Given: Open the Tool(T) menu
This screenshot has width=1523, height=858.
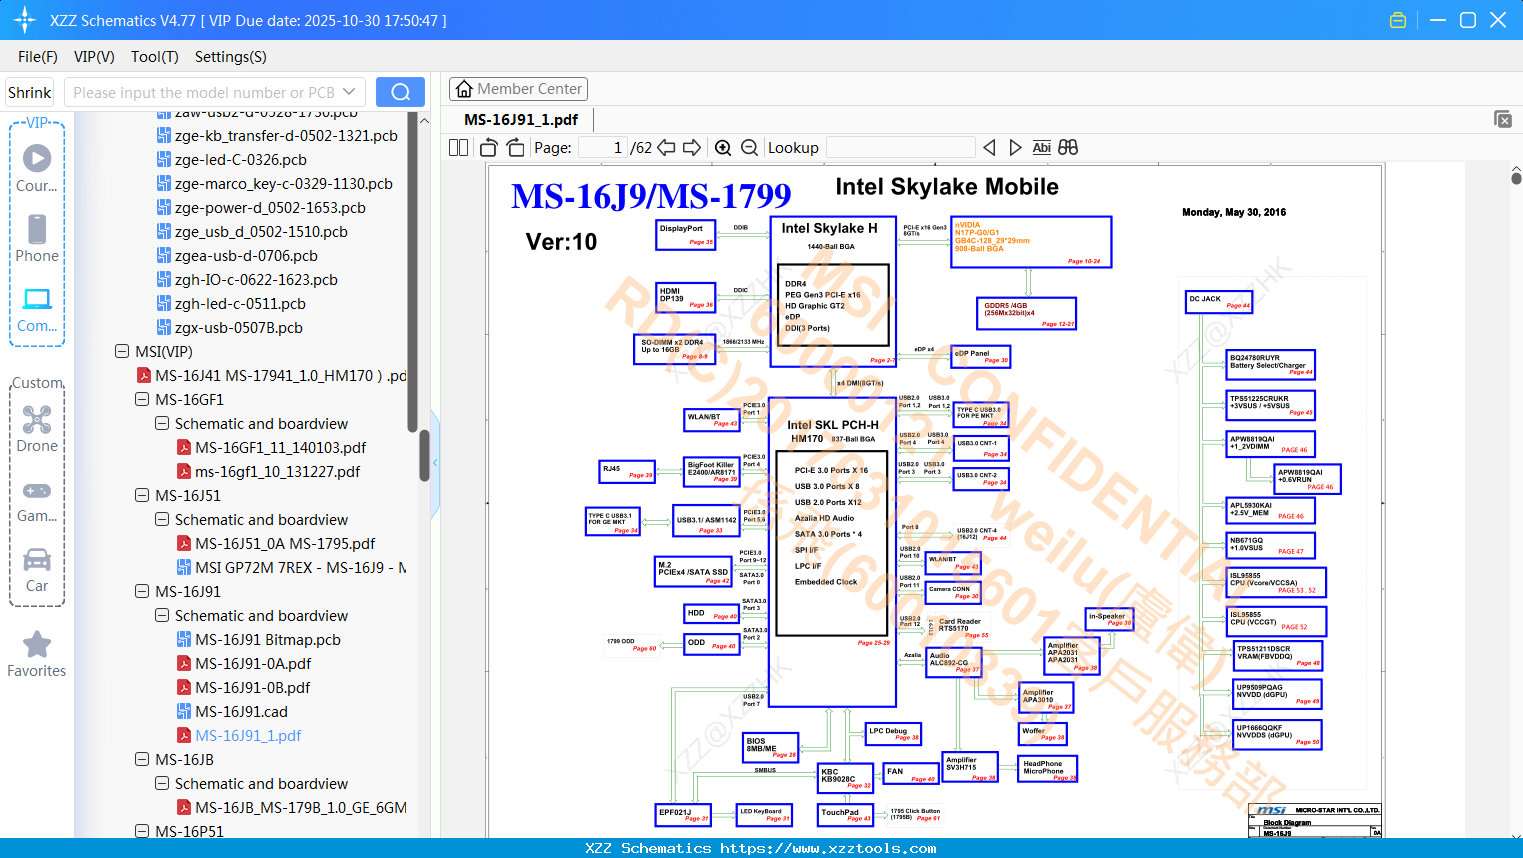Looking at the screenshot, I should [155, 57].
